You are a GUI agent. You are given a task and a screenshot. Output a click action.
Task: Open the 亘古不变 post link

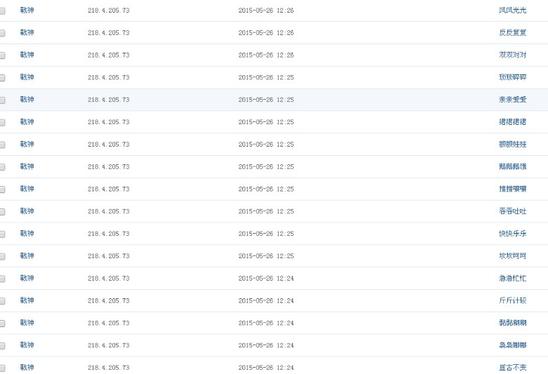pyautogui.click(x=512, y=367)
